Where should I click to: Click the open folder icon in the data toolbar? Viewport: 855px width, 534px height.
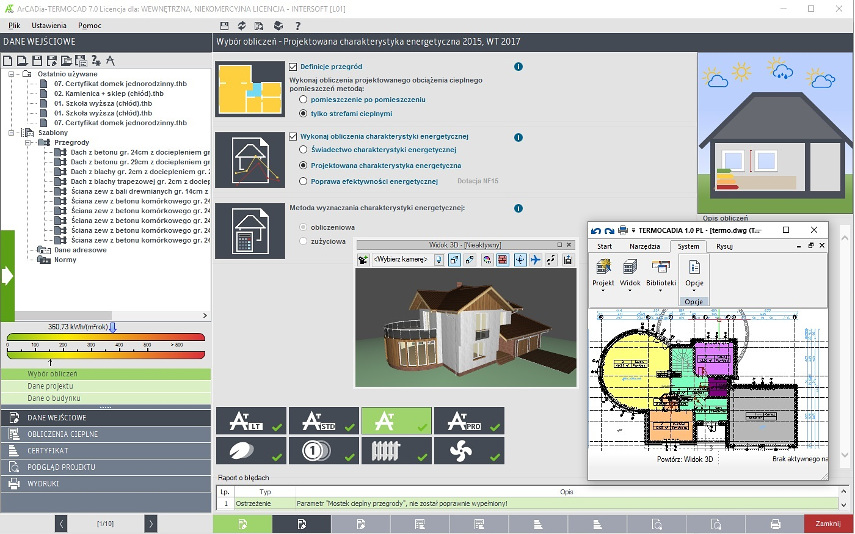click(x=67, y=61)
